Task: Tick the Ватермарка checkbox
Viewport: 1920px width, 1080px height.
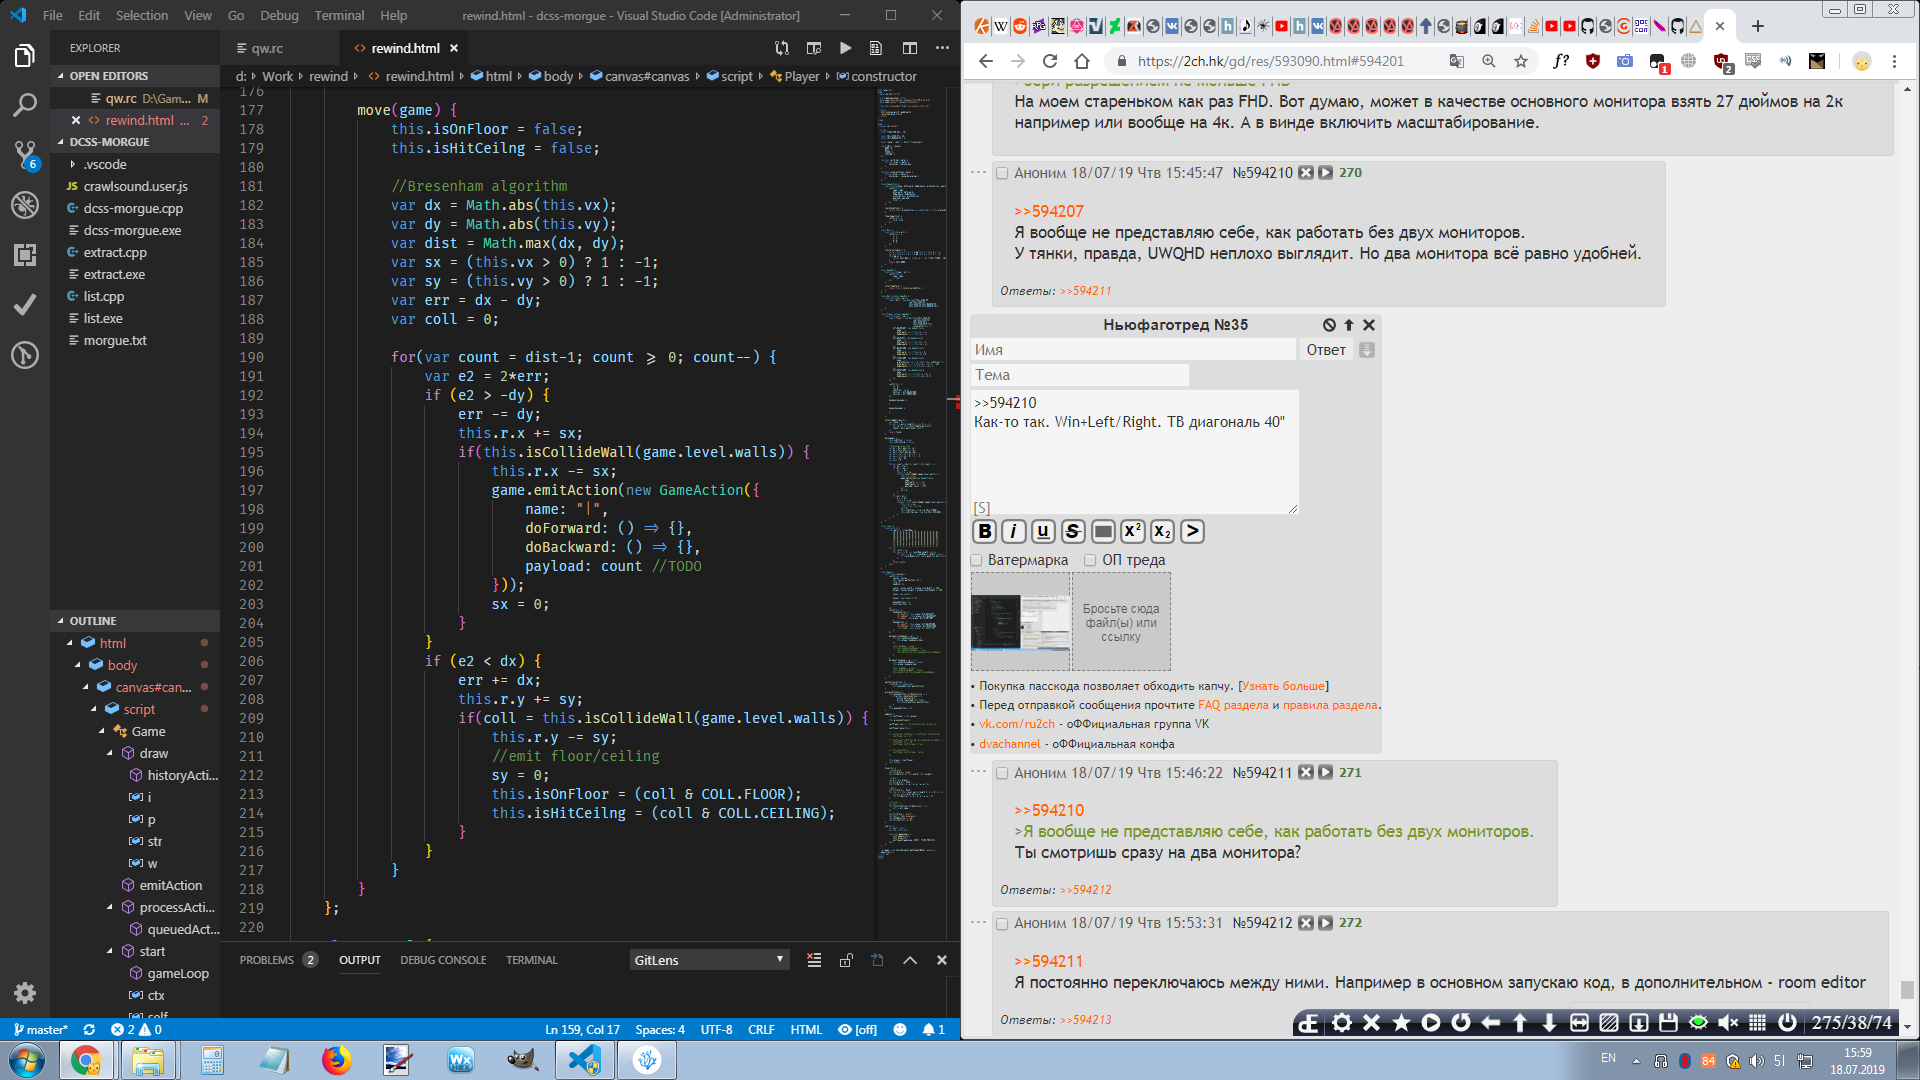Action: [x=977, y=560]
